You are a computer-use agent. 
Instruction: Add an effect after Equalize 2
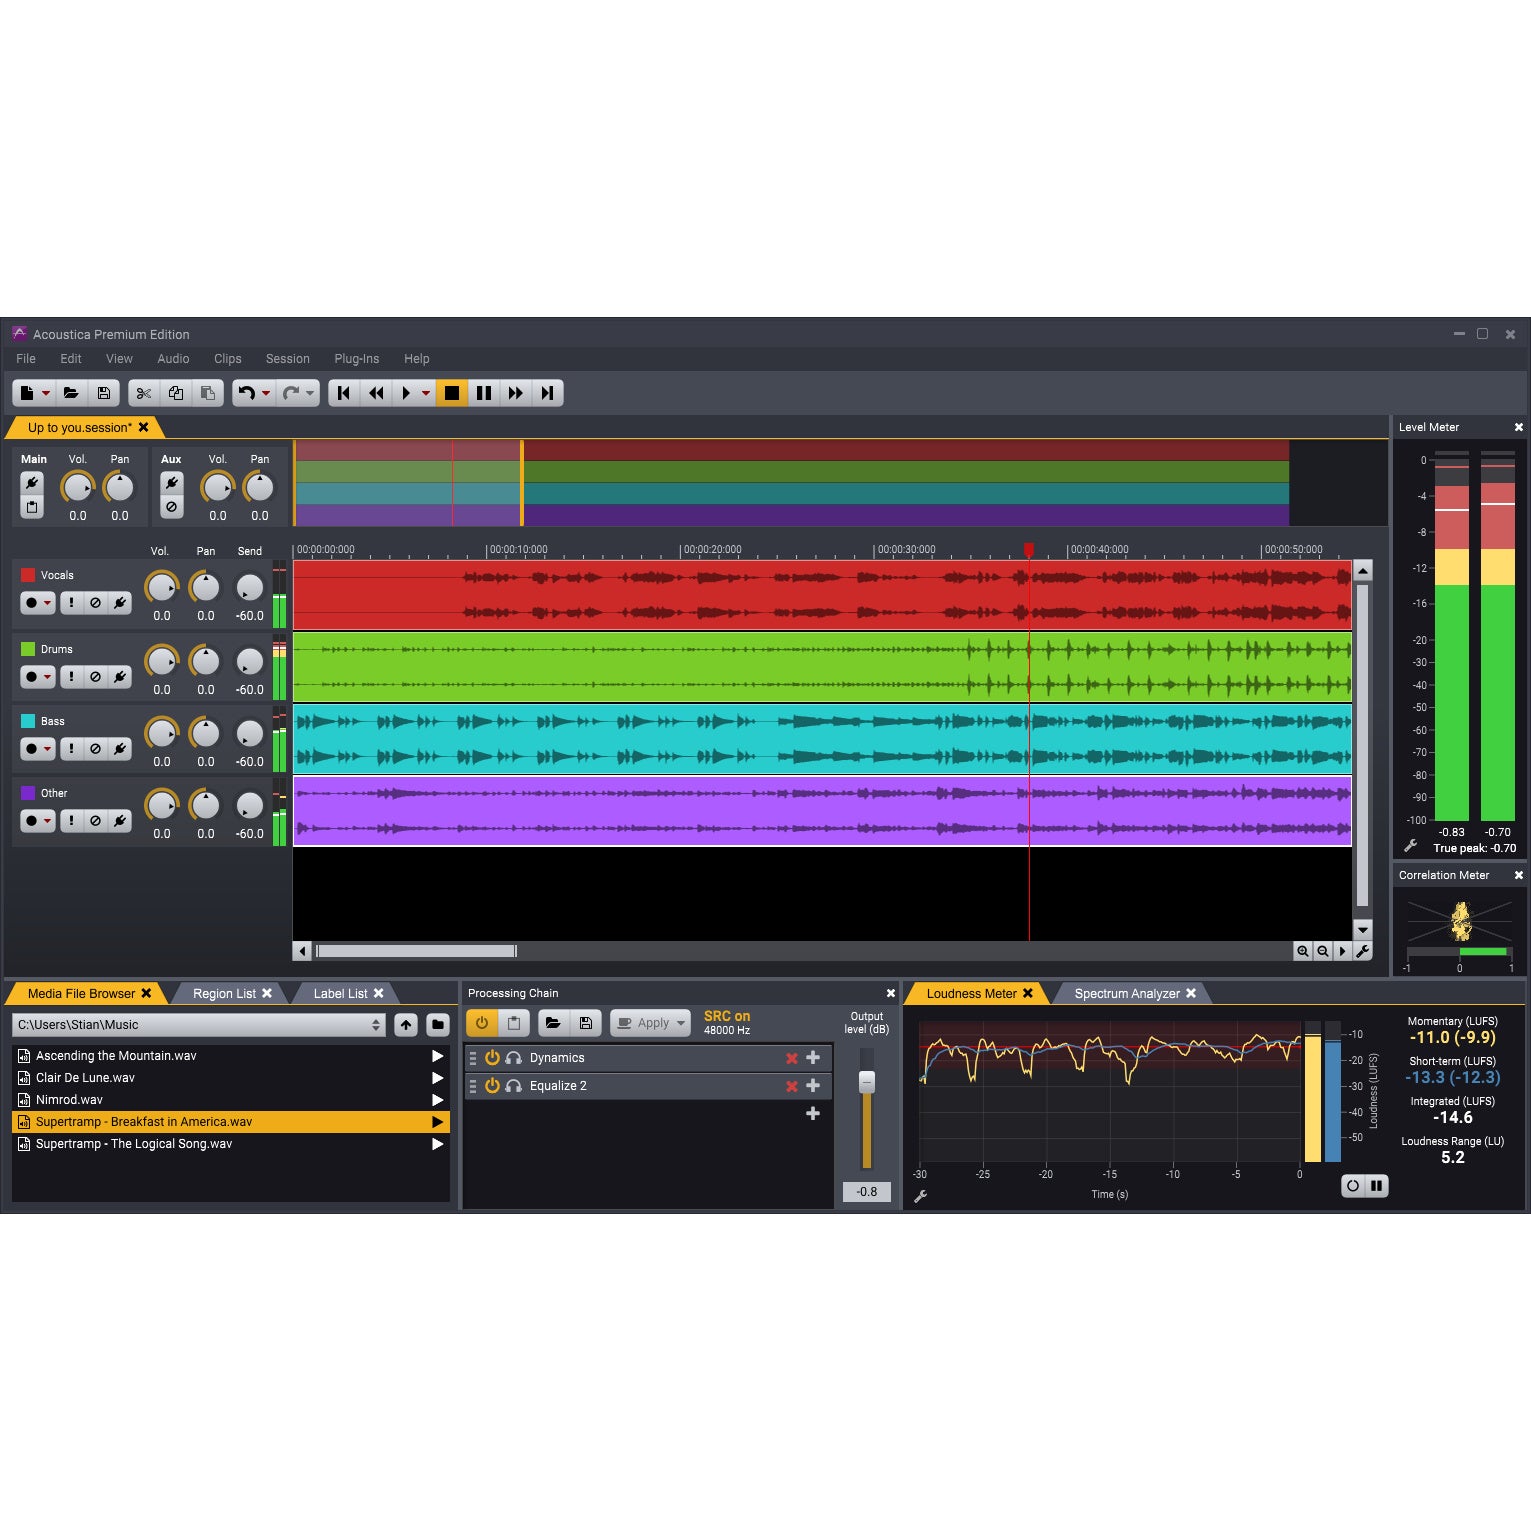(x=813, y=1113)
